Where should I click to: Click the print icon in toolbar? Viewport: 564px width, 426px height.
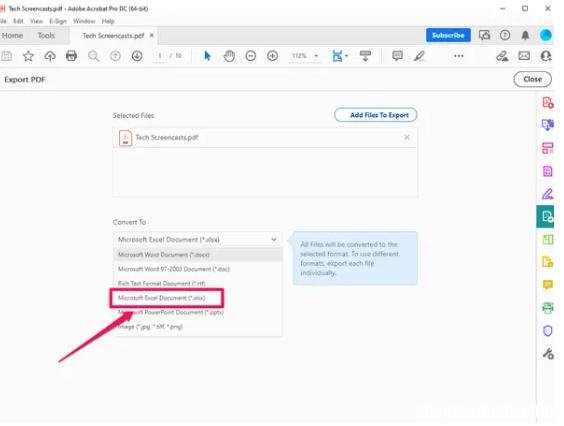pos(71,56)
